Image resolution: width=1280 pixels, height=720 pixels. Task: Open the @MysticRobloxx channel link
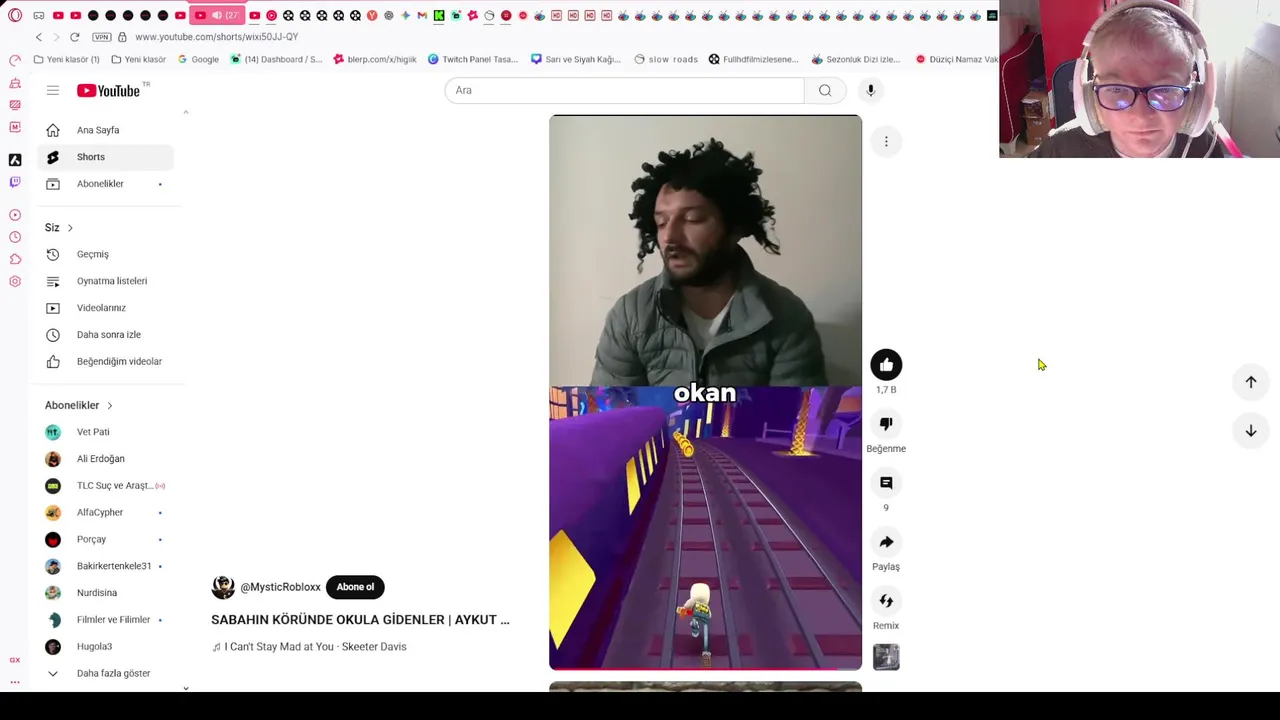280,587
